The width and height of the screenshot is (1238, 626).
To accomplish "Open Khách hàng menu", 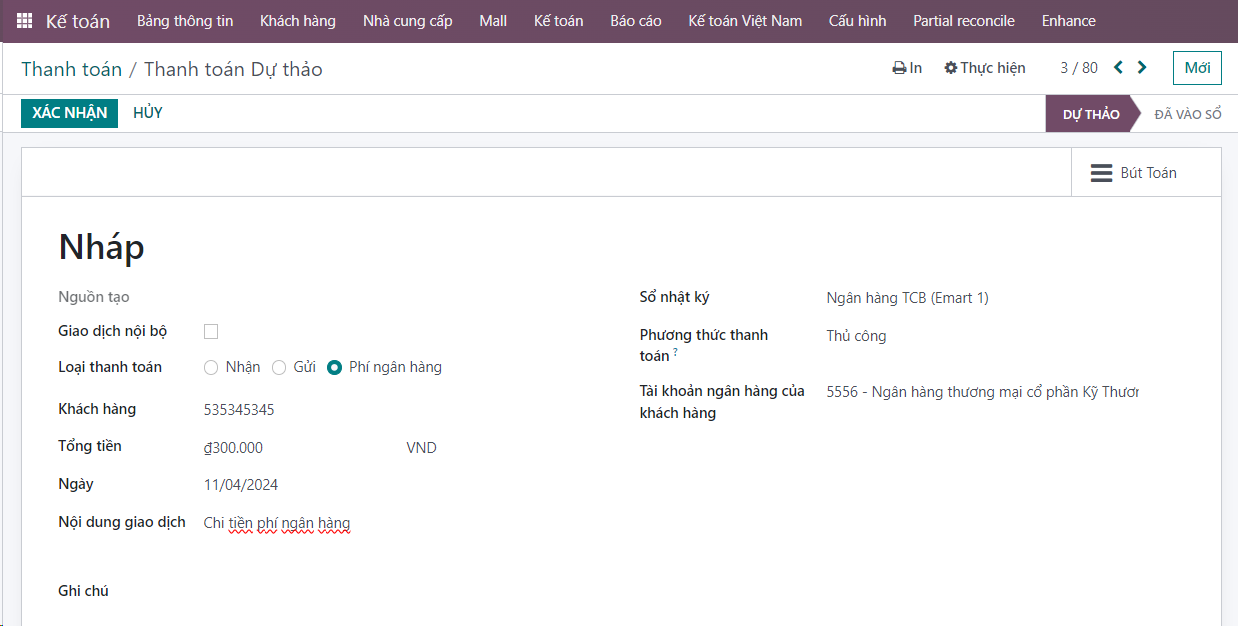I will 298,21.
